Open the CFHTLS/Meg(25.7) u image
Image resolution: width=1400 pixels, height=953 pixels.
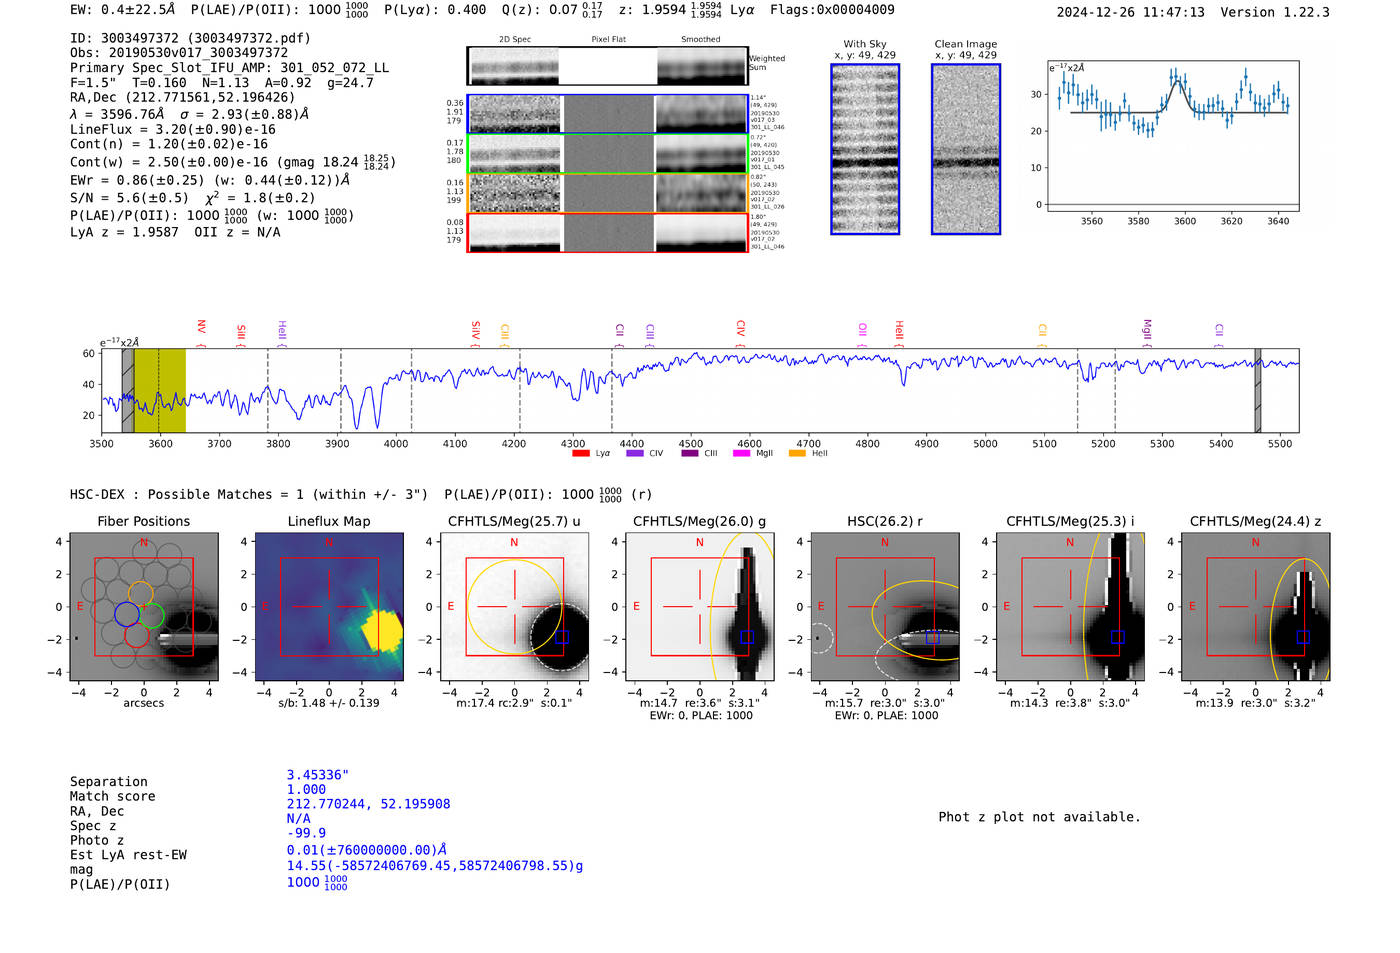point(514,606)
